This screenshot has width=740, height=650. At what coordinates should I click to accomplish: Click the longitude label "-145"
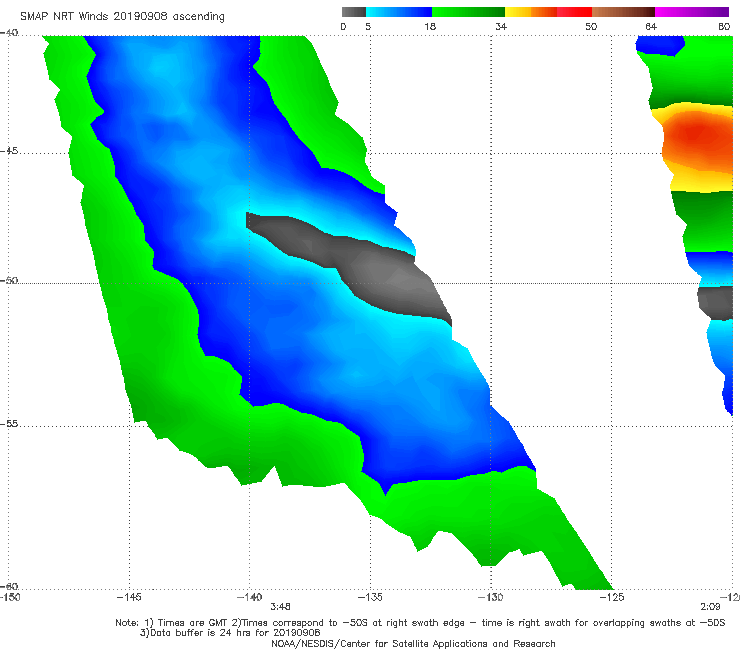pyautogui.click(x=129, y=597)
